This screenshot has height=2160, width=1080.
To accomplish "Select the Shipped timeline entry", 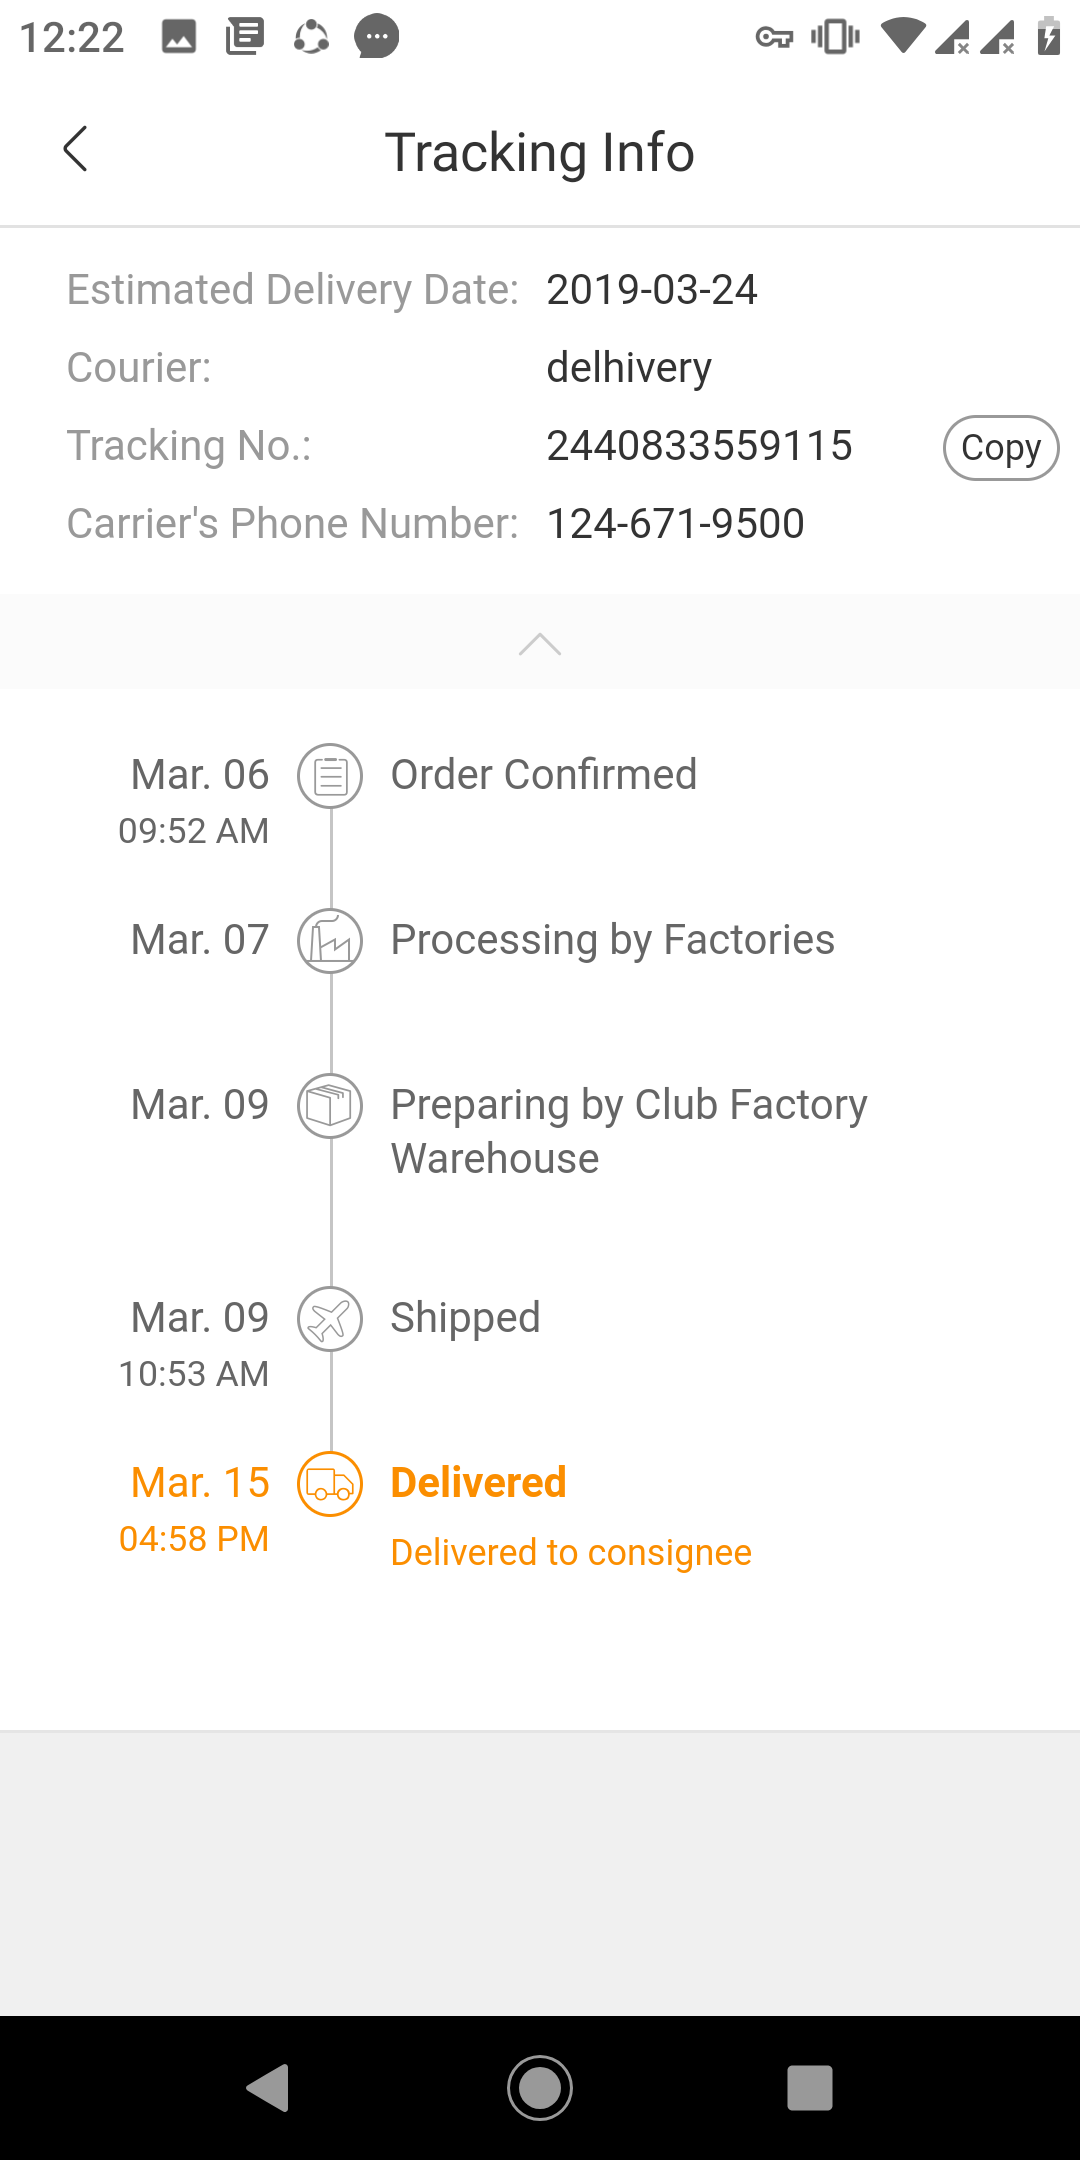I will point(465,1318).
